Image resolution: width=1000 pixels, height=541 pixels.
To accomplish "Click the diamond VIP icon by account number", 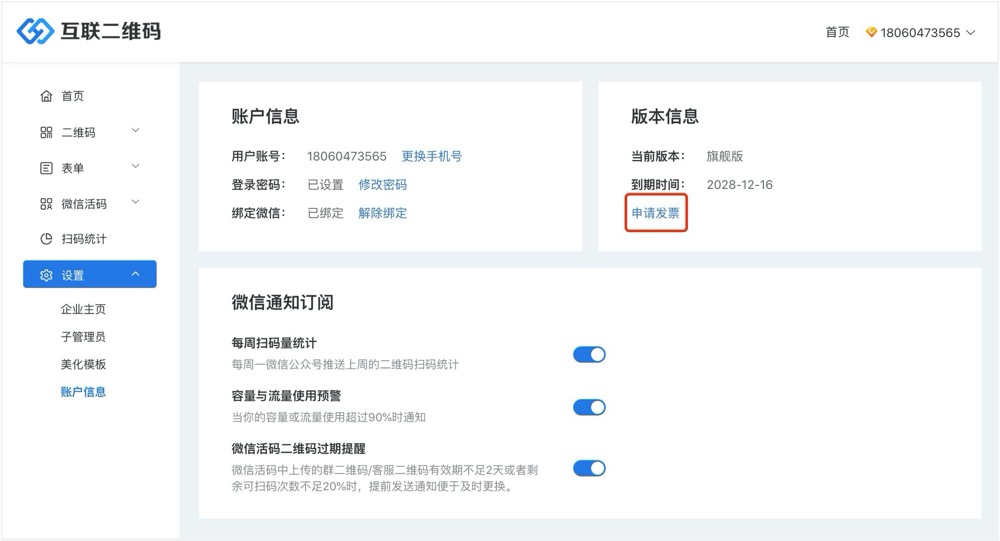I will point(871,33).
